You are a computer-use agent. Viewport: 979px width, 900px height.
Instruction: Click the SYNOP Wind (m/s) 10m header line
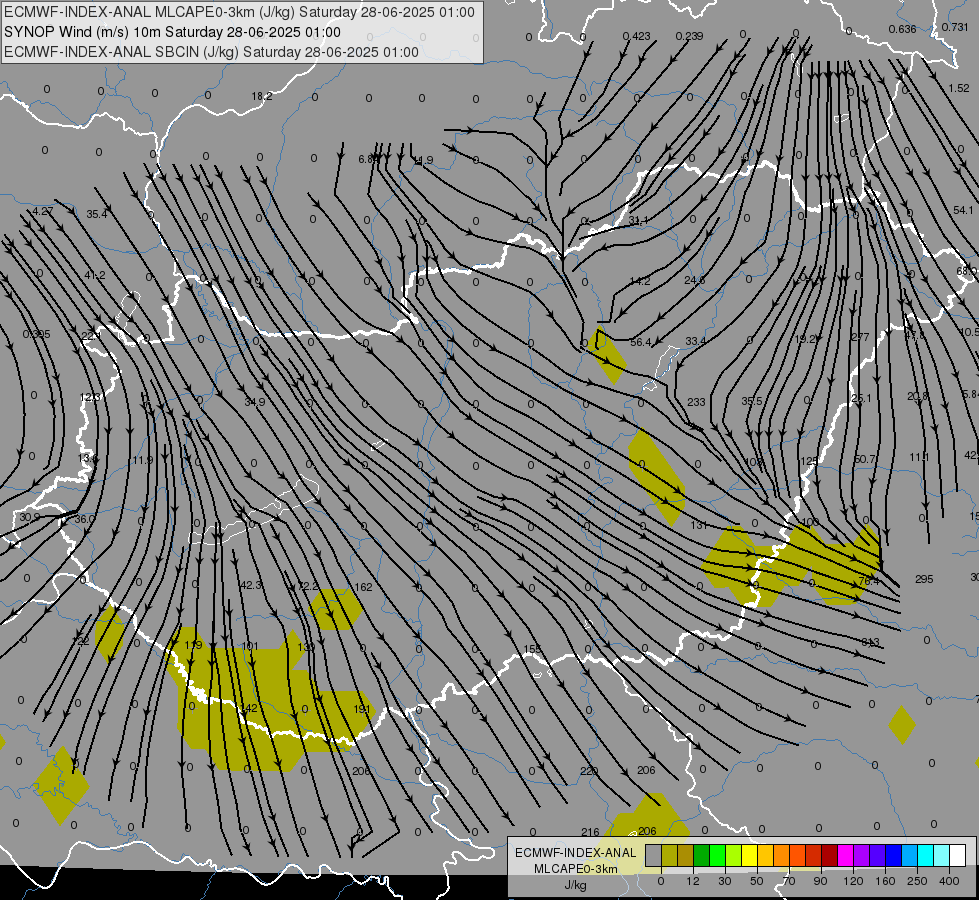point(172,32)
